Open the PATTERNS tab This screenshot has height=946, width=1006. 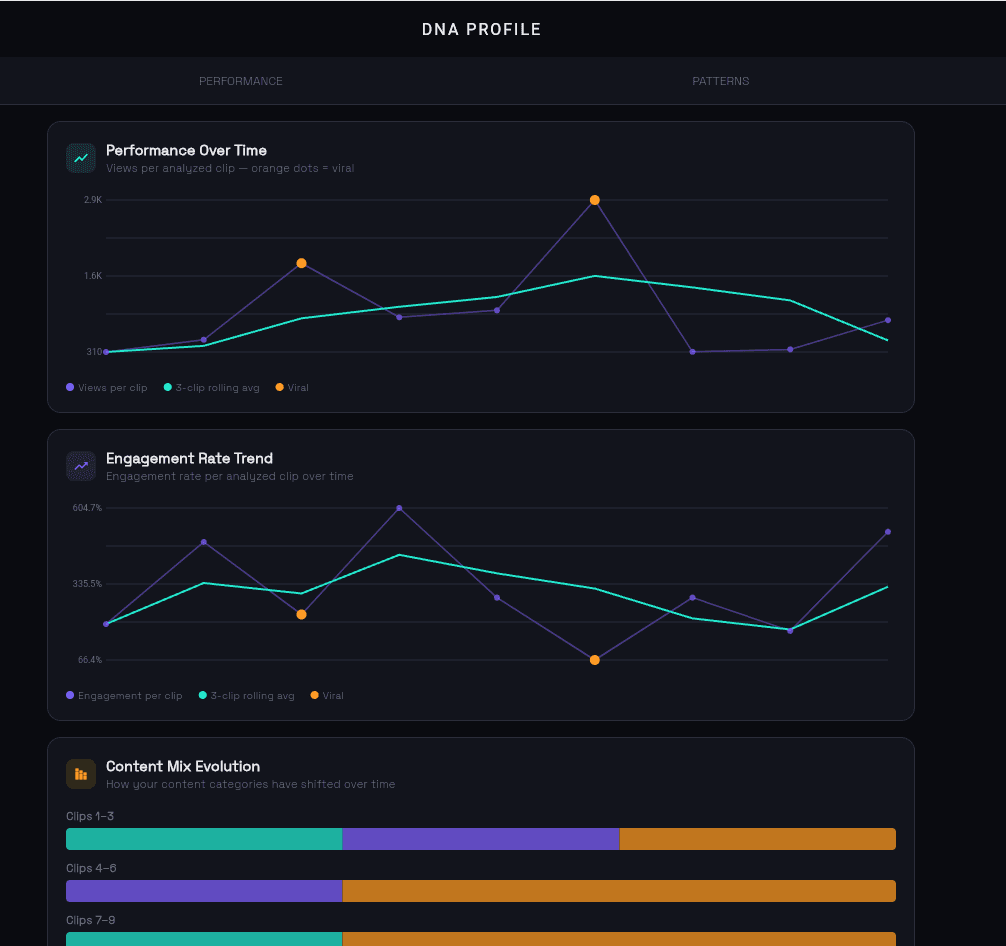(x=720, y=81)
